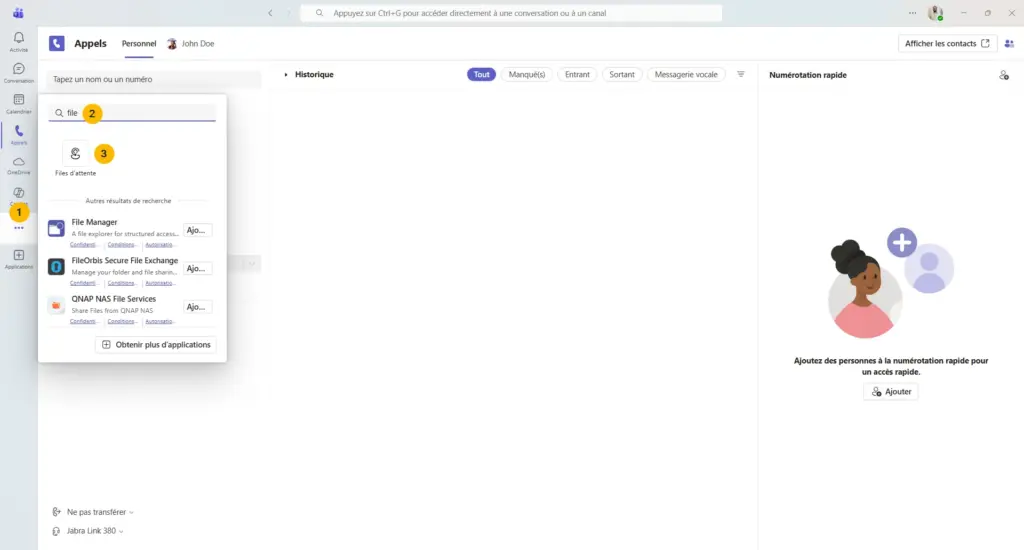Collapse the Historique section arrow
1024x550 pixels.
coord(286,75)
